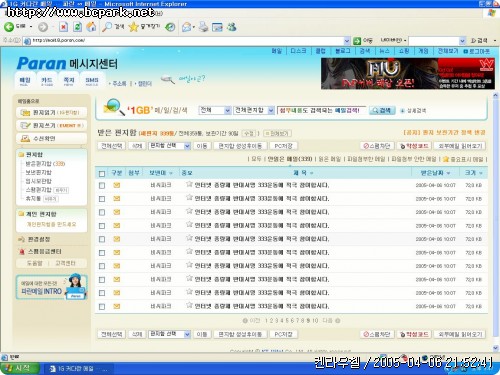This screenshot has height=375, width=500.
Task: Refresh the page using the green arrows icon
Action: (77, 27)
